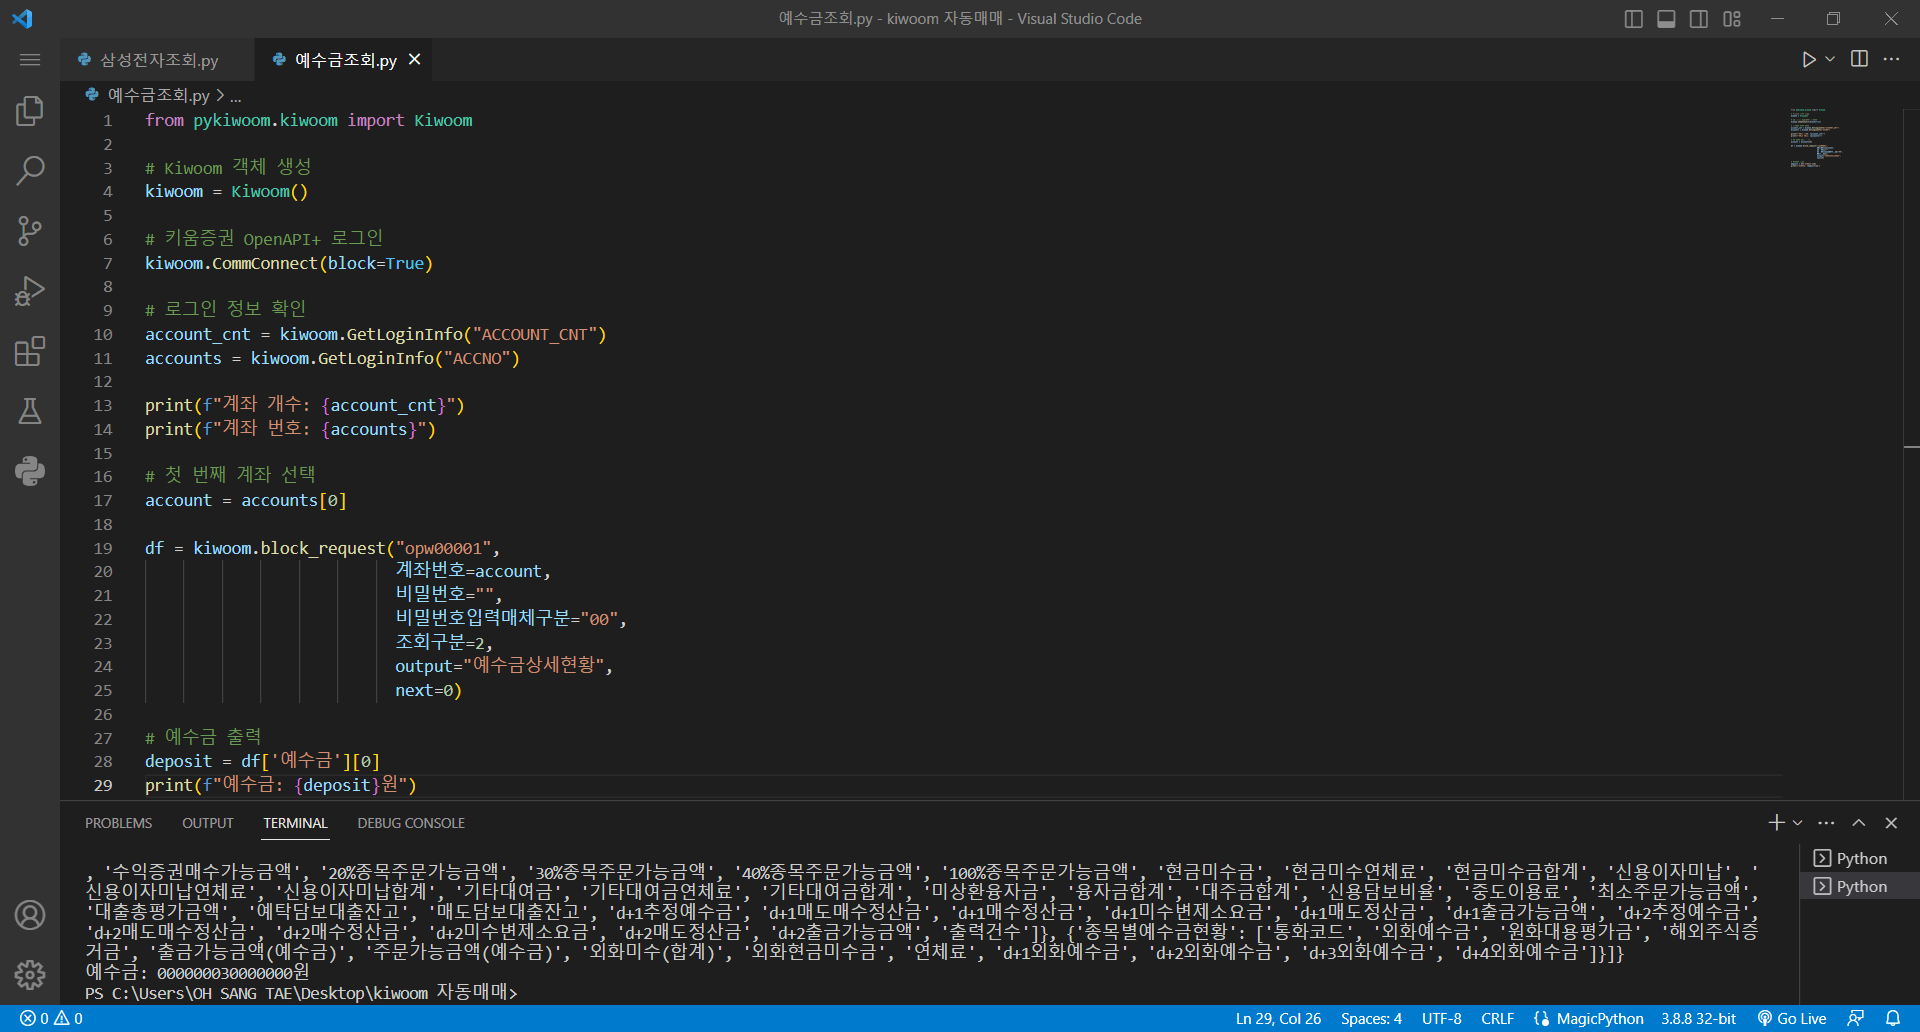Change line ending via CRLF
This screenshot has width=1920, height=1032.
coord(1497,1018)
